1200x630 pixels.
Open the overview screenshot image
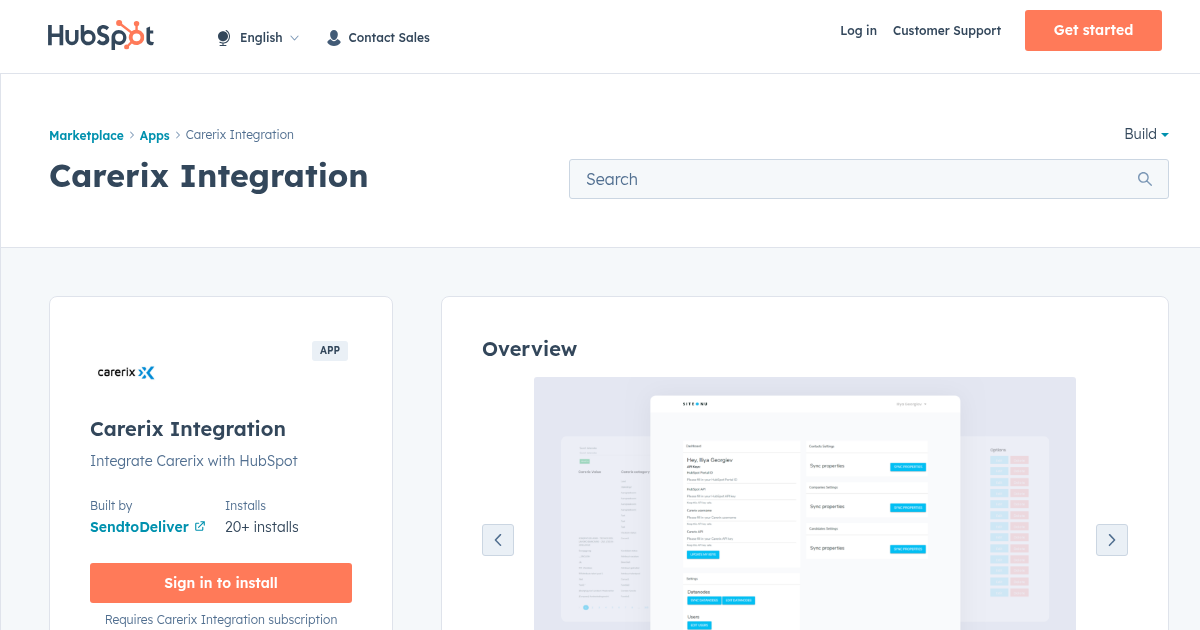805,503
